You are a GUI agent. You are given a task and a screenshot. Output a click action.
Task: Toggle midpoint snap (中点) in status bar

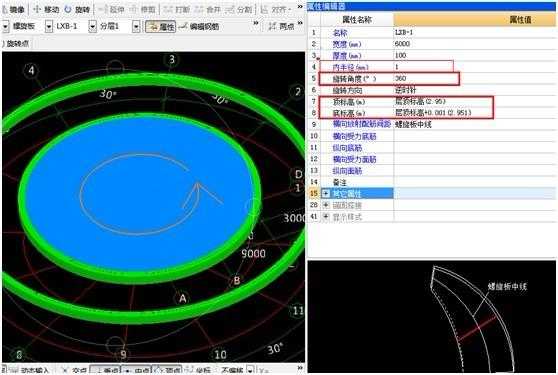(137, 370)
